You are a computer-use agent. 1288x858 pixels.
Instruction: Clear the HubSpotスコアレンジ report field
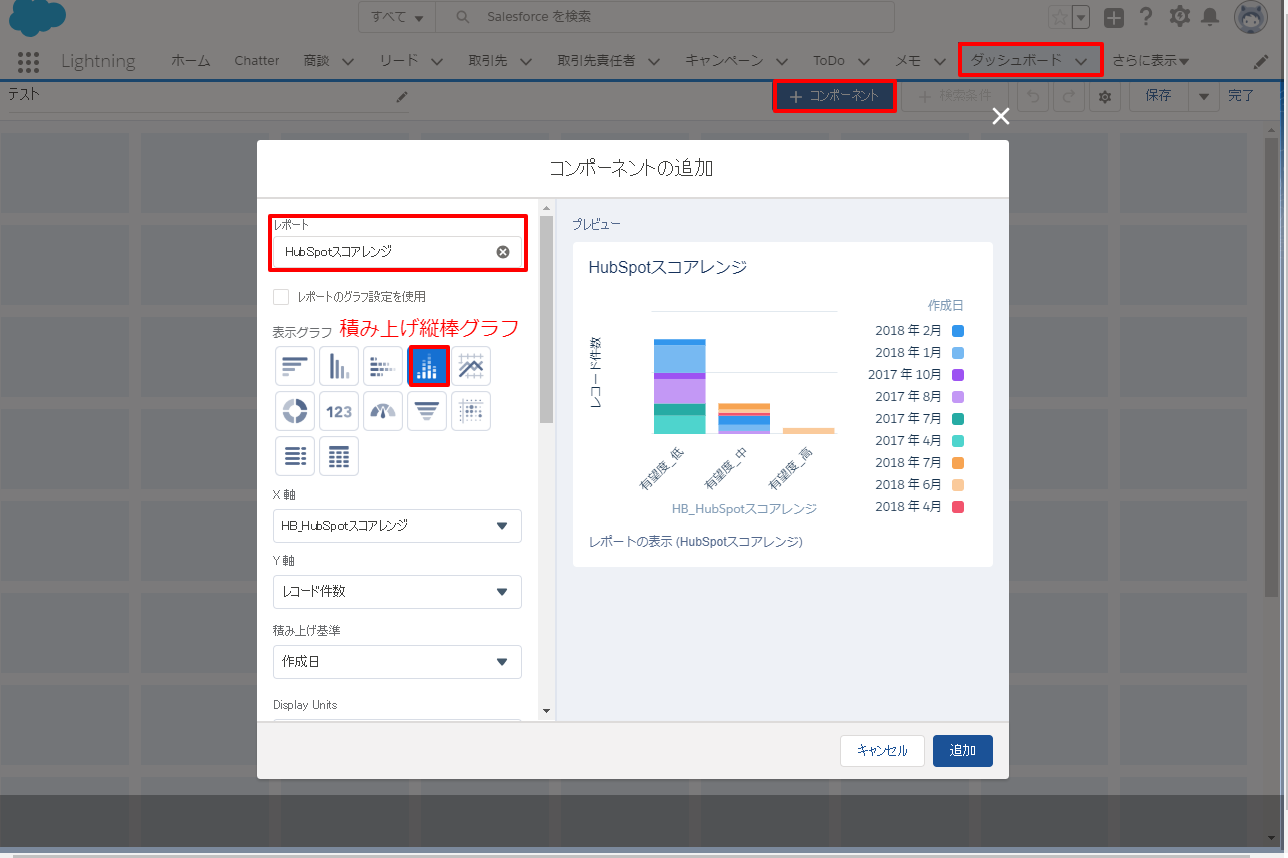coord(503,252)
